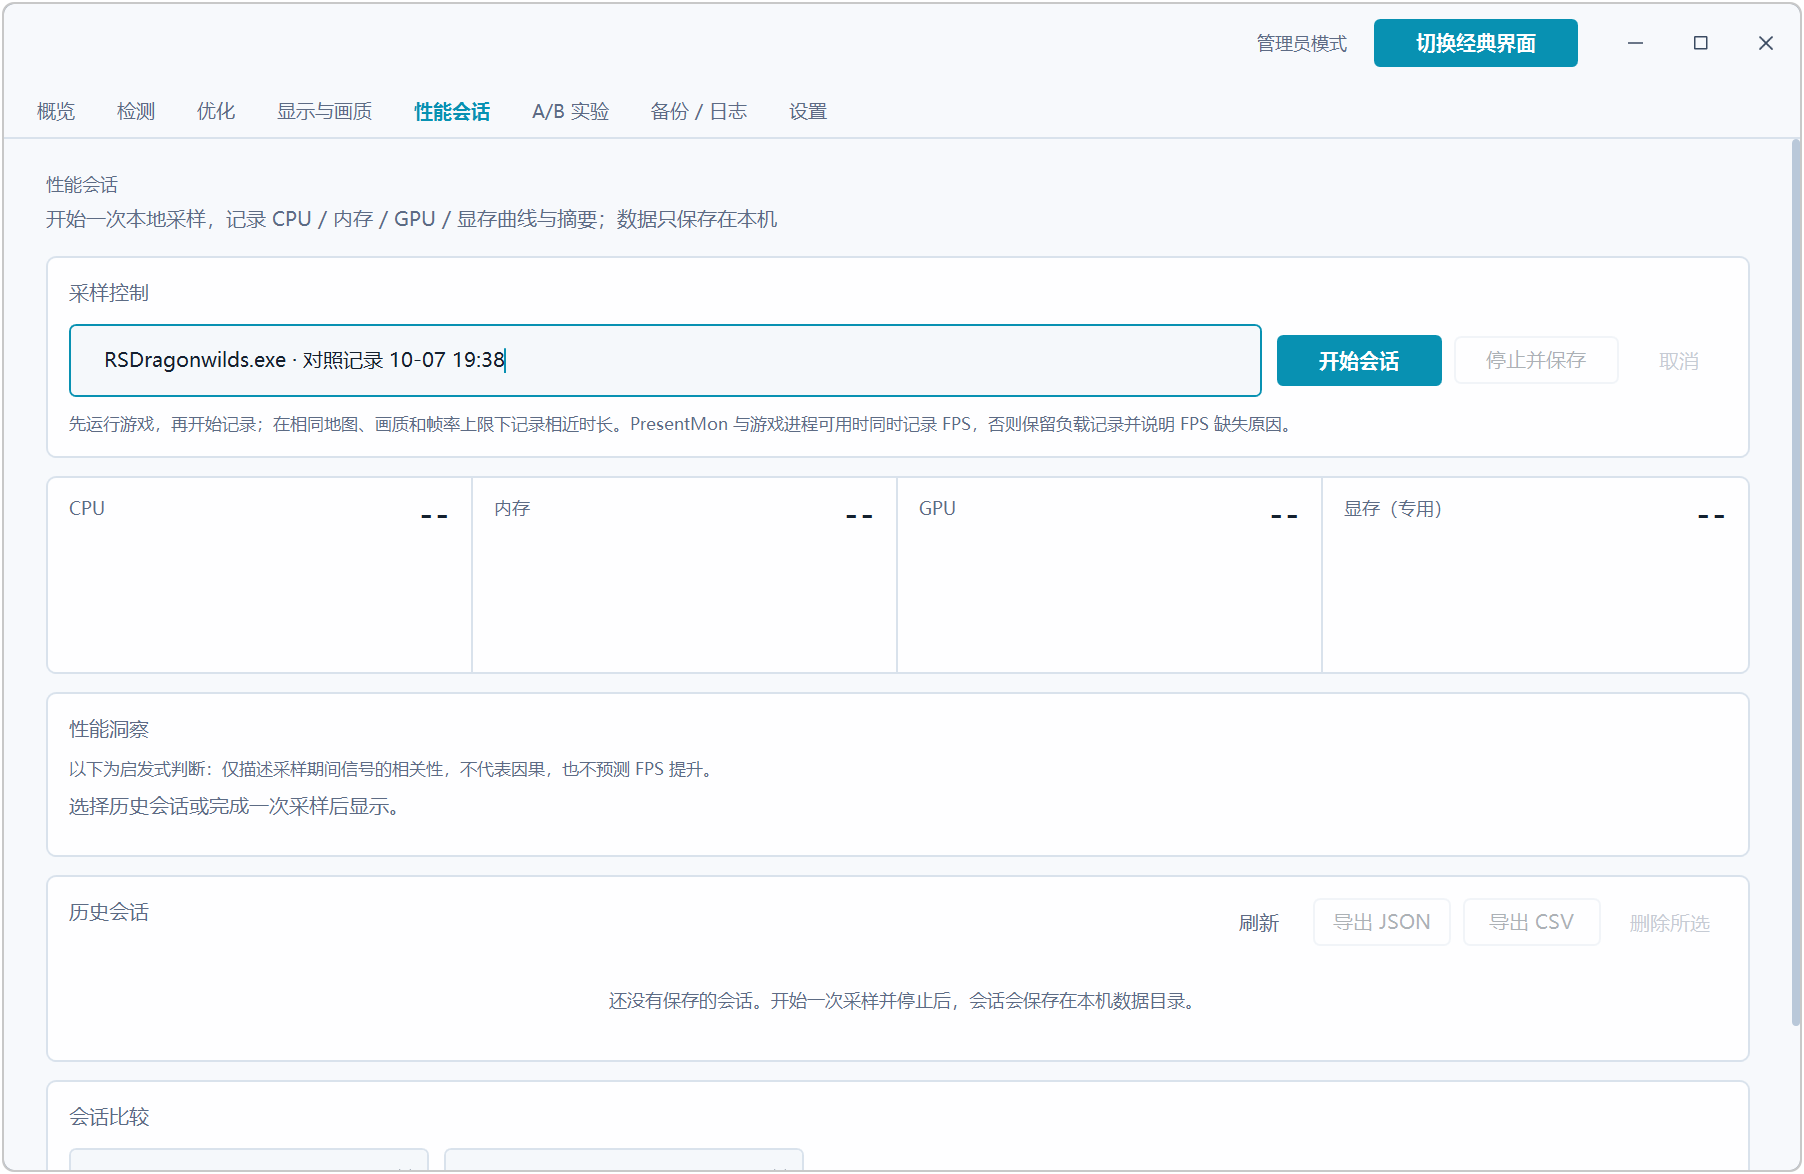Open the 设置 tab
This screenshot has width=1804, height=1174.
pyautogui.click(x=808, y=111)
